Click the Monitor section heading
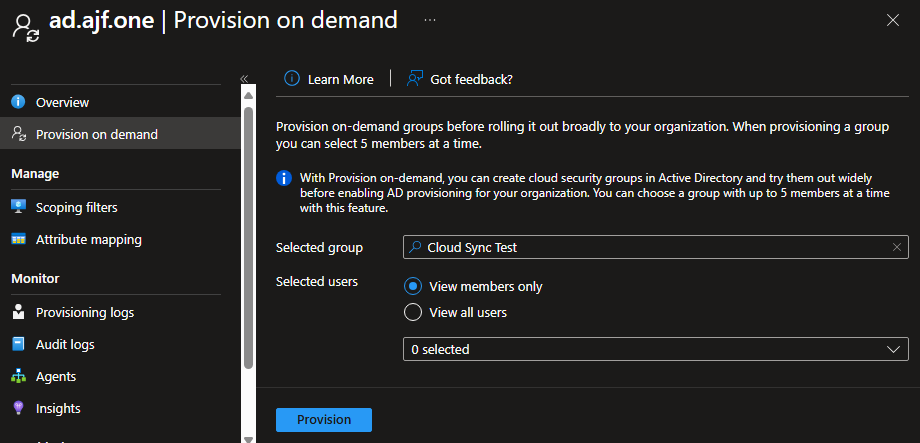Viewport: 920px width, 443px height. 35,278
